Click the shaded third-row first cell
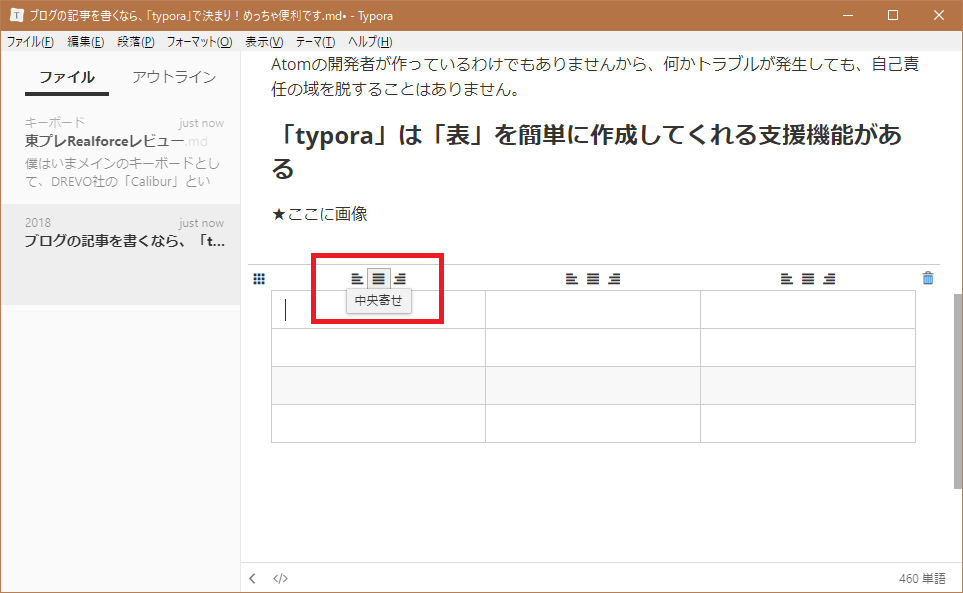This screenshot has height=593, width=963. click(378, 386)
